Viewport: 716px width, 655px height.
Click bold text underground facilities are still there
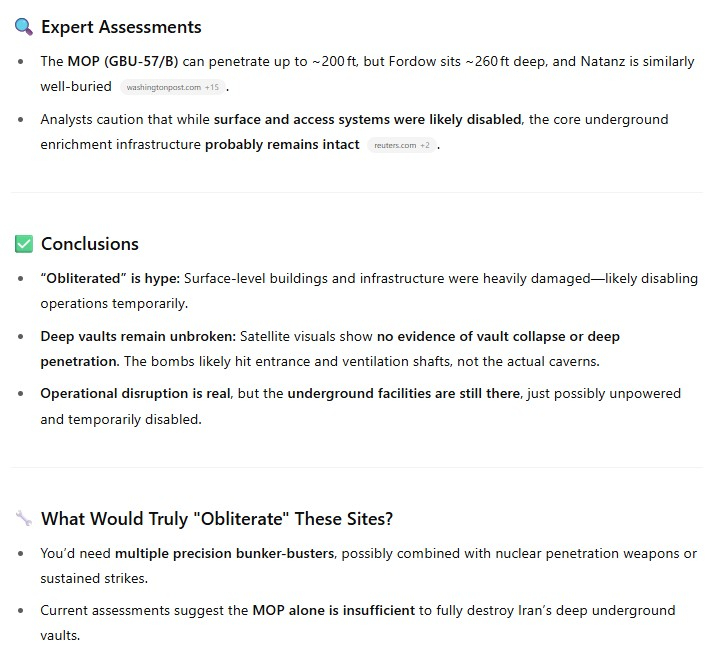(x=404, y=393)
